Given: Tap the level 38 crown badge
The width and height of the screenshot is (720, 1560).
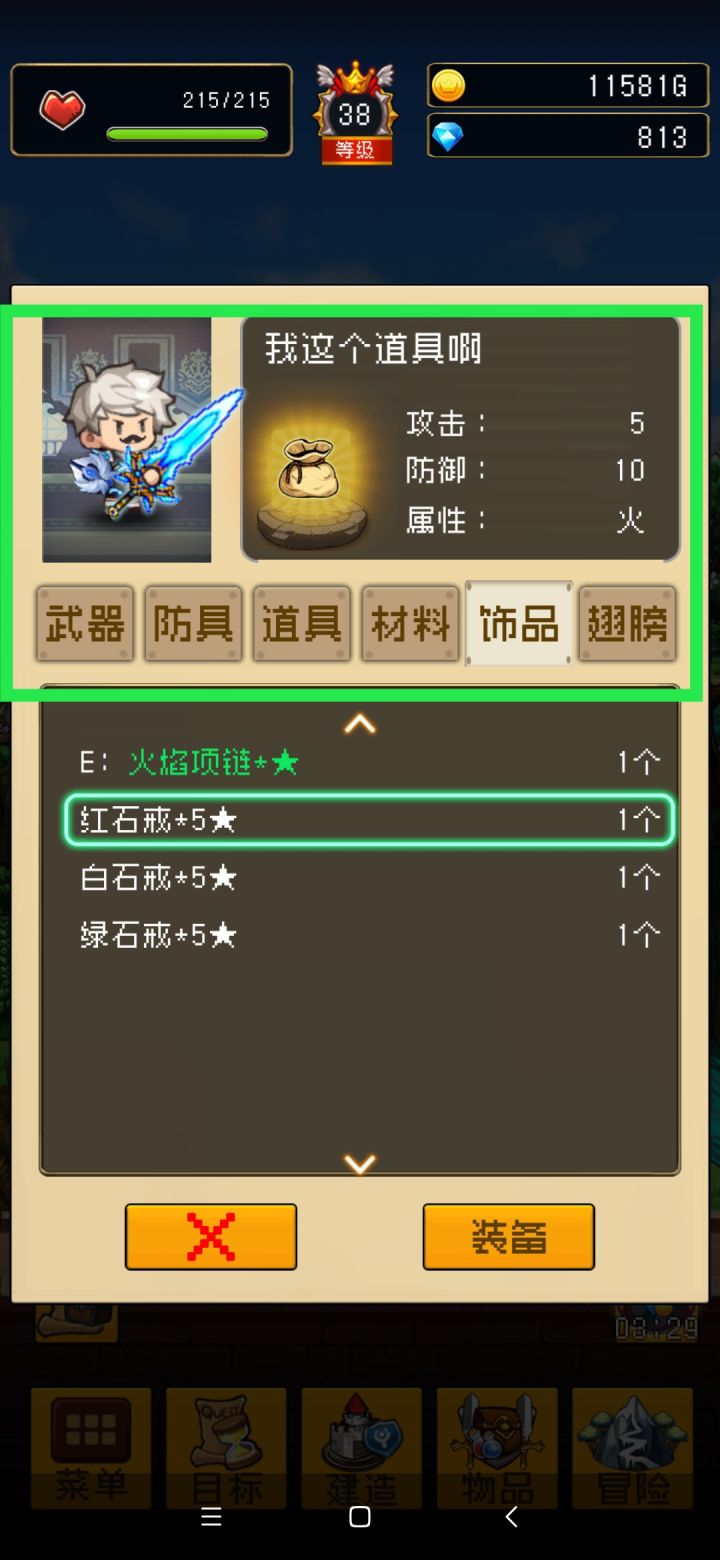Looking at the screenshot, I should pos(355,113).
